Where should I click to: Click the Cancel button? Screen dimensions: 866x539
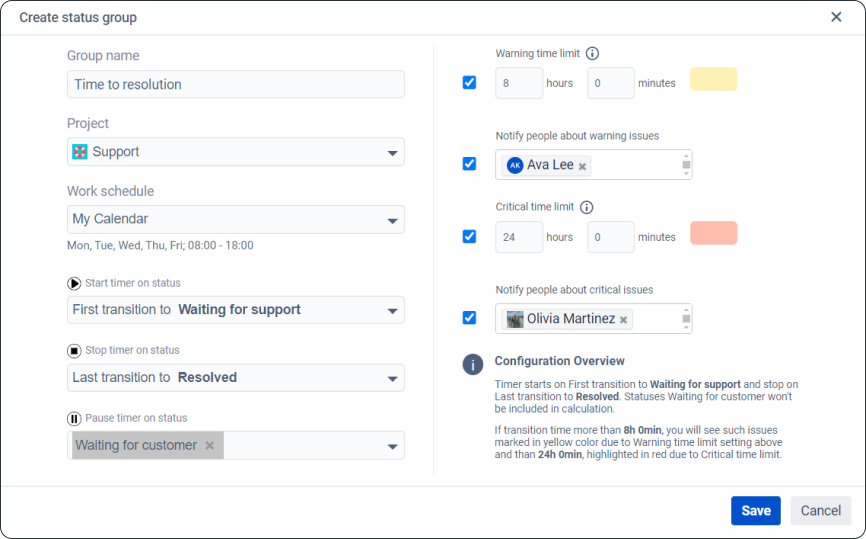(x=821, y=511)
